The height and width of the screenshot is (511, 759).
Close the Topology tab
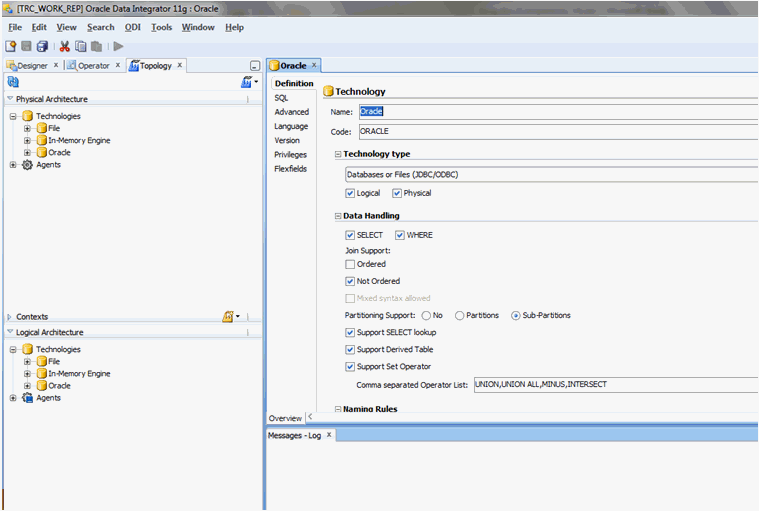coord(180,65)
